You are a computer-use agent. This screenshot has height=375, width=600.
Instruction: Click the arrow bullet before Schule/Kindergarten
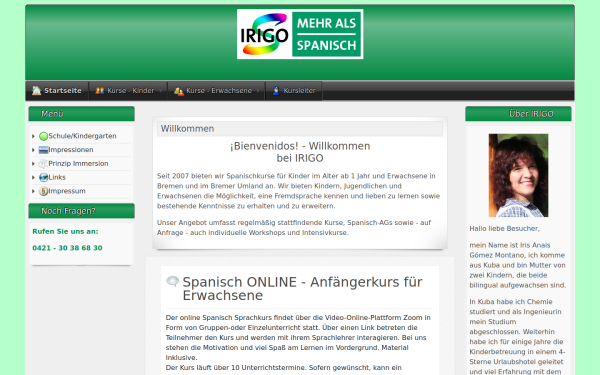[x=34, y=136]
